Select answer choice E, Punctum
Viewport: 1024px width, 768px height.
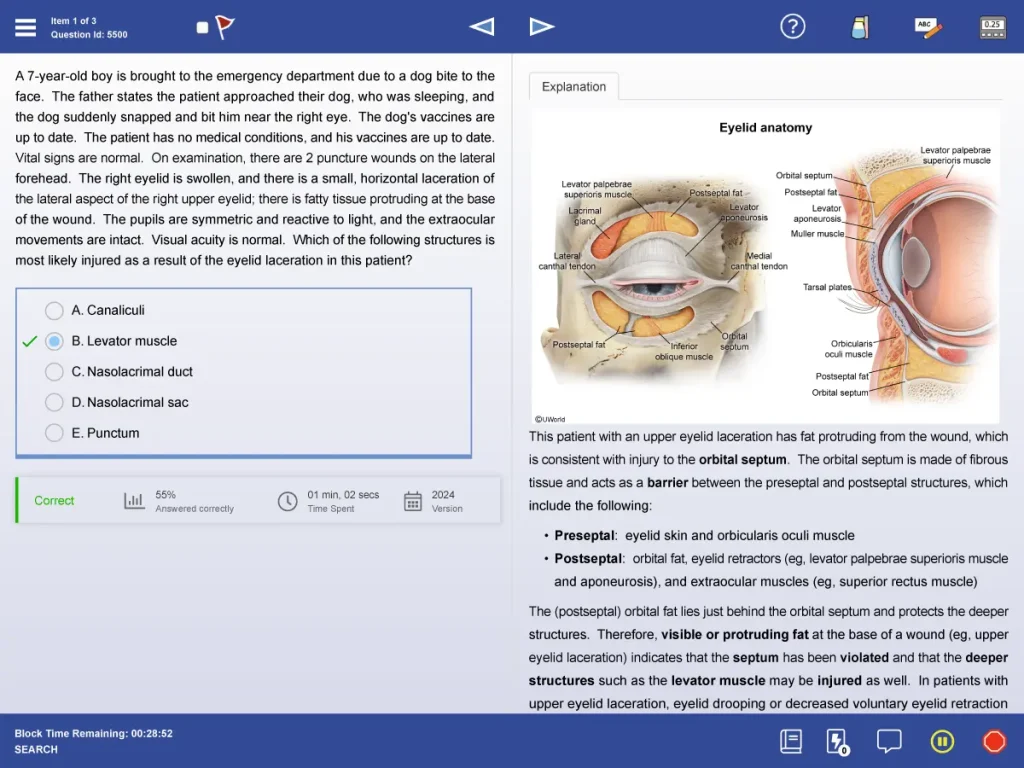[x=54, y=433]
